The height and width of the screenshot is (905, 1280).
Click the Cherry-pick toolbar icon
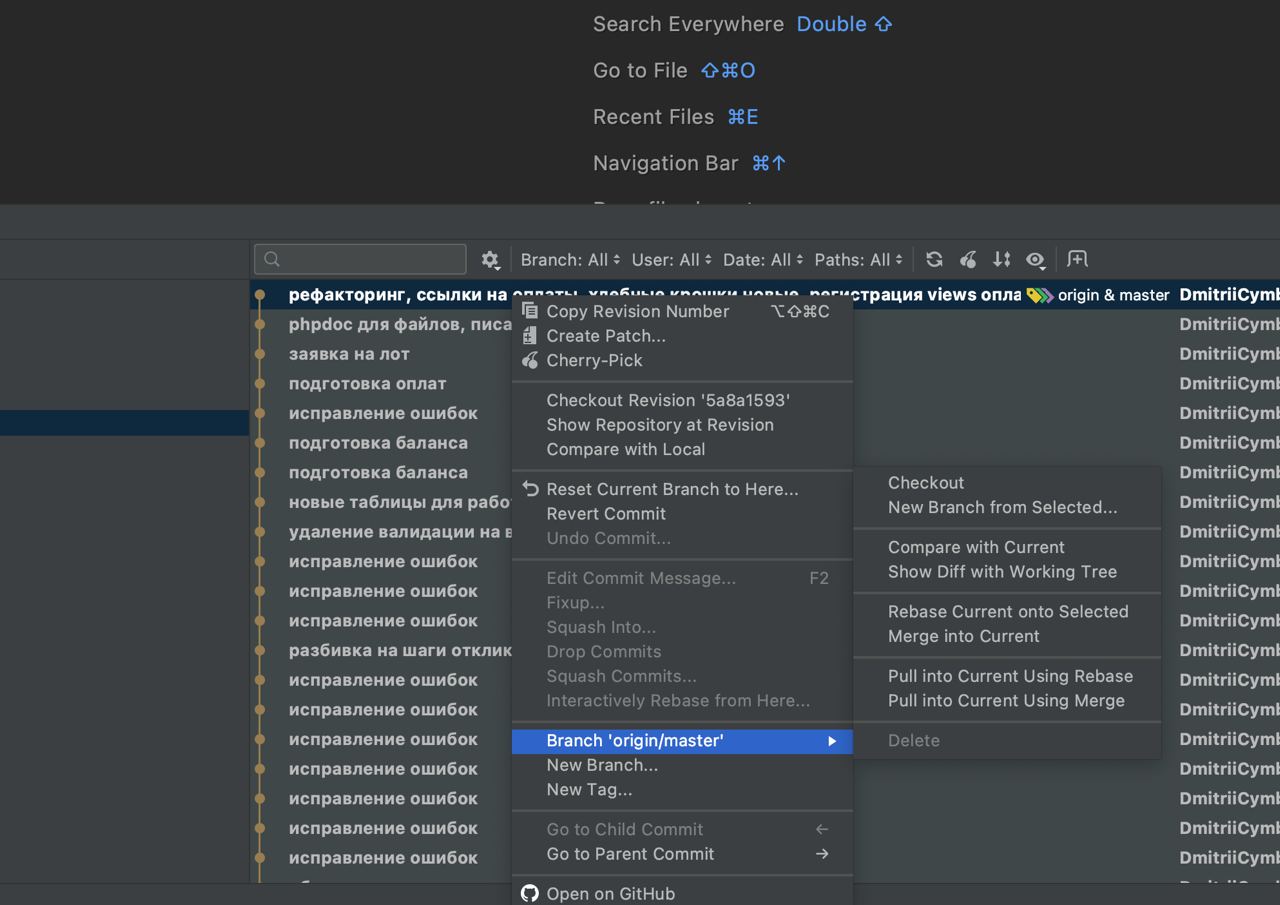(x=968, y=260)
